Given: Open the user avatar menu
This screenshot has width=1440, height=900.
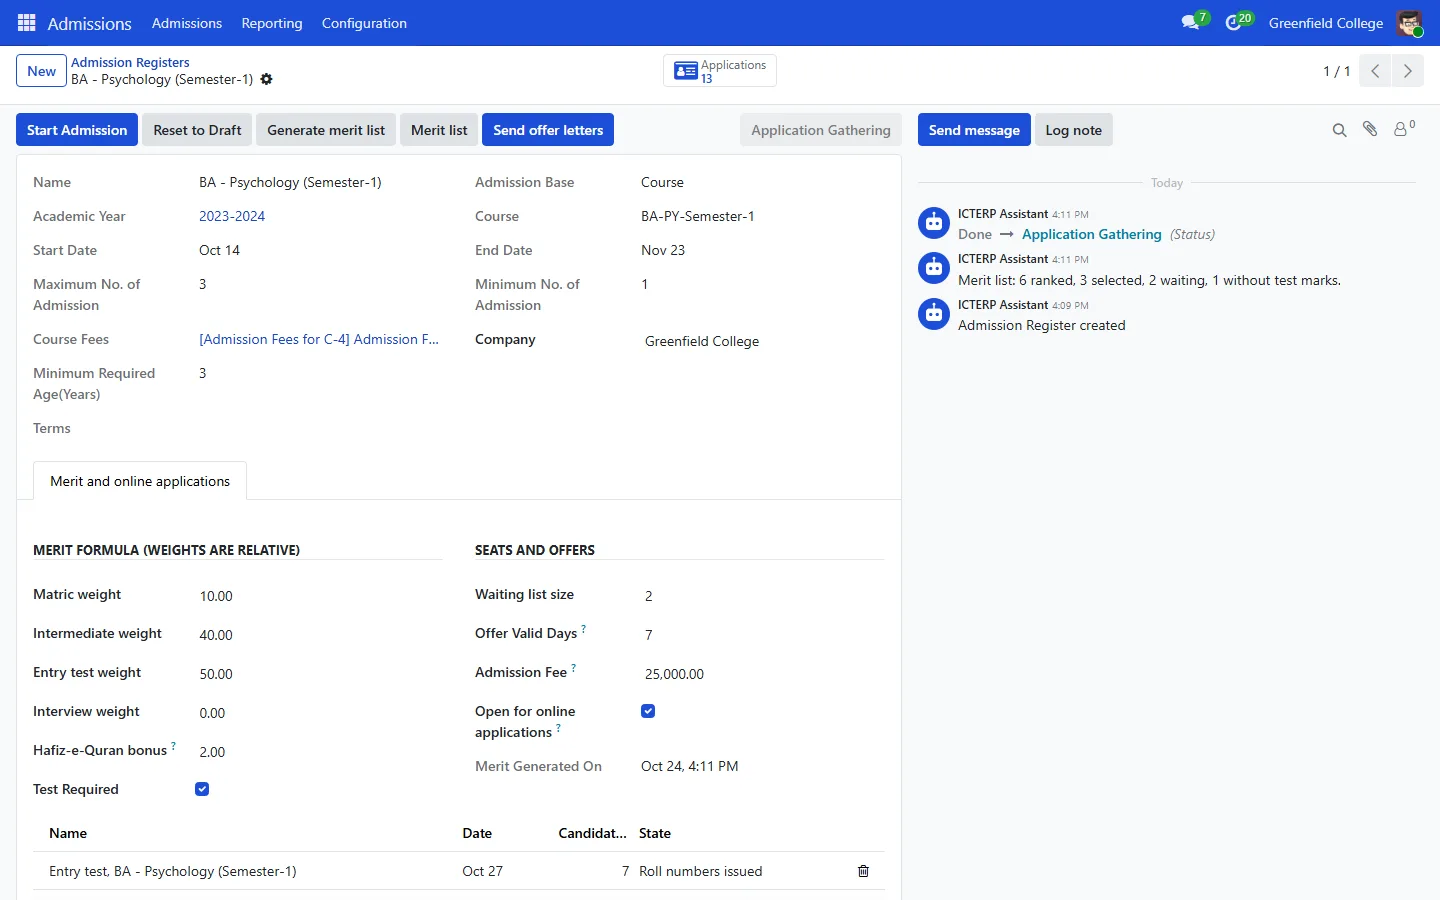Looking at the screenshot, I should click(x=1409, y=23).
